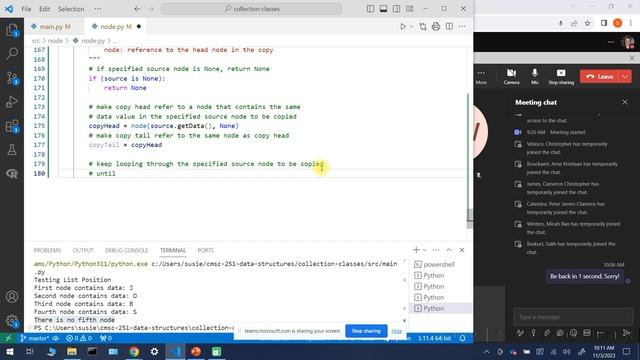
Task: Open the Chrome taskbar icon
Action: (134, 351)
